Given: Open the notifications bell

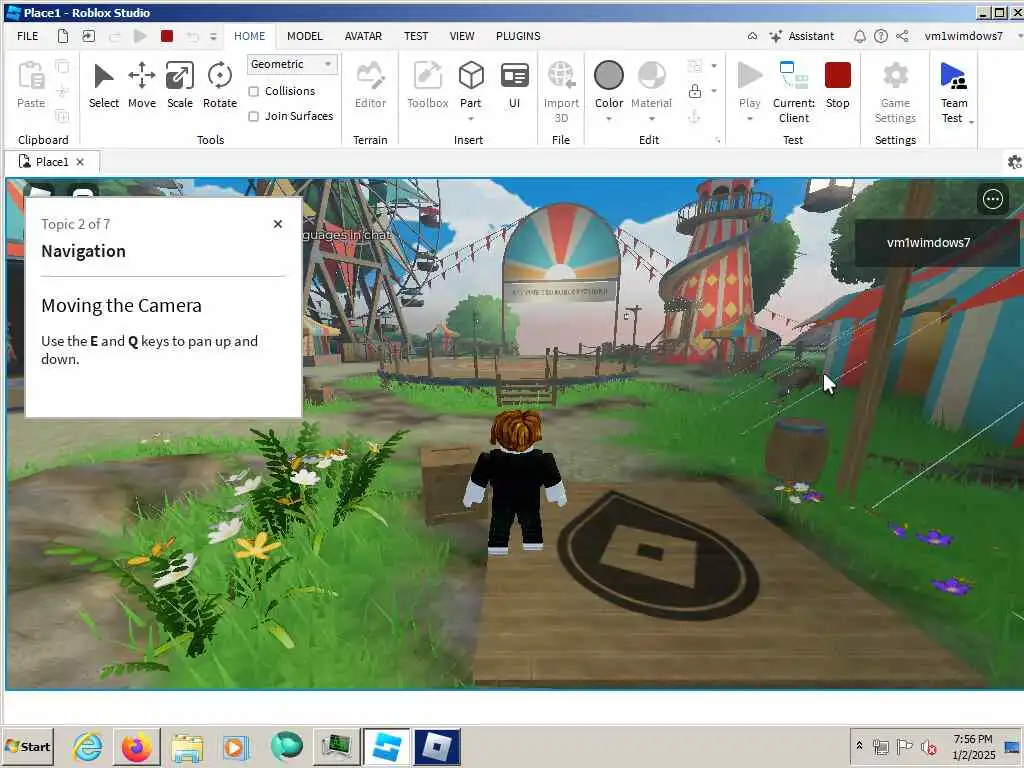Looking at the screenshot, I should coord(859,37).
